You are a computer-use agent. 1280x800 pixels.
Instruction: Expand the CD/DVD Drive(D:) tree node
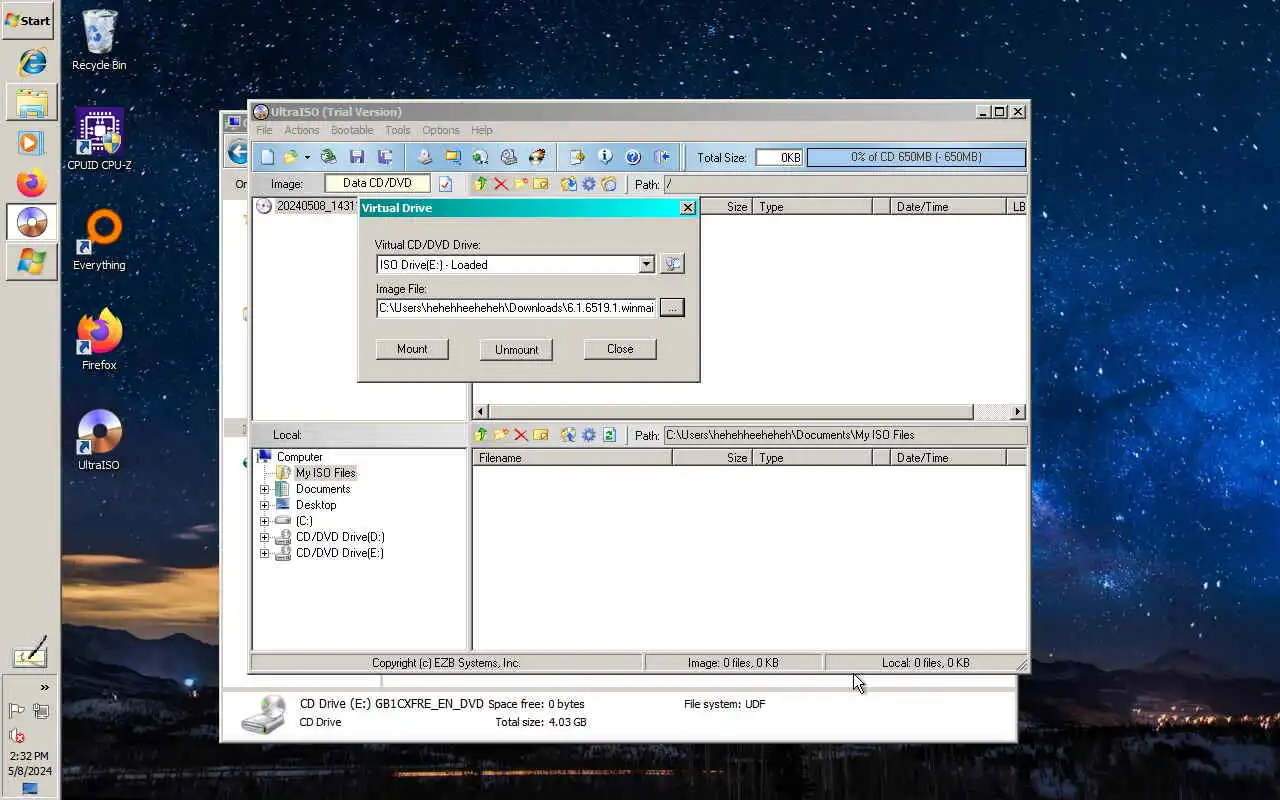265,537
